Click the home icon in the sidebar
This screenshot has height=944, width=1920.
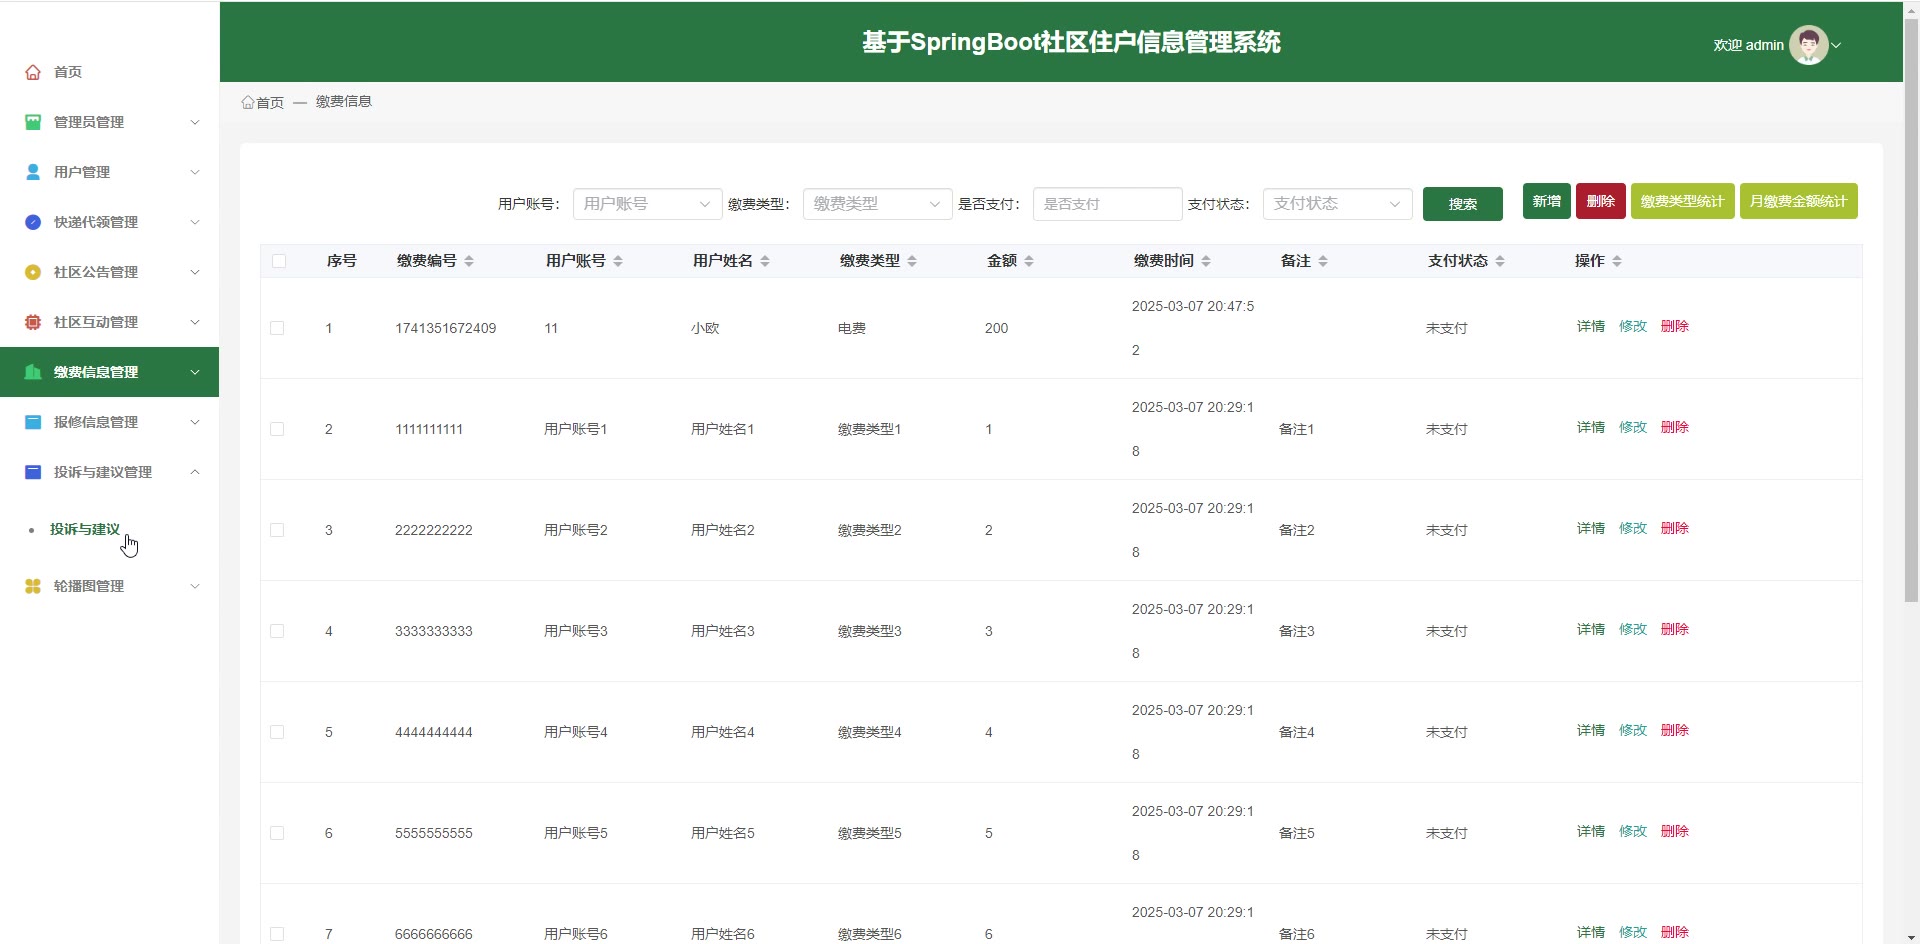click(33, 72)
